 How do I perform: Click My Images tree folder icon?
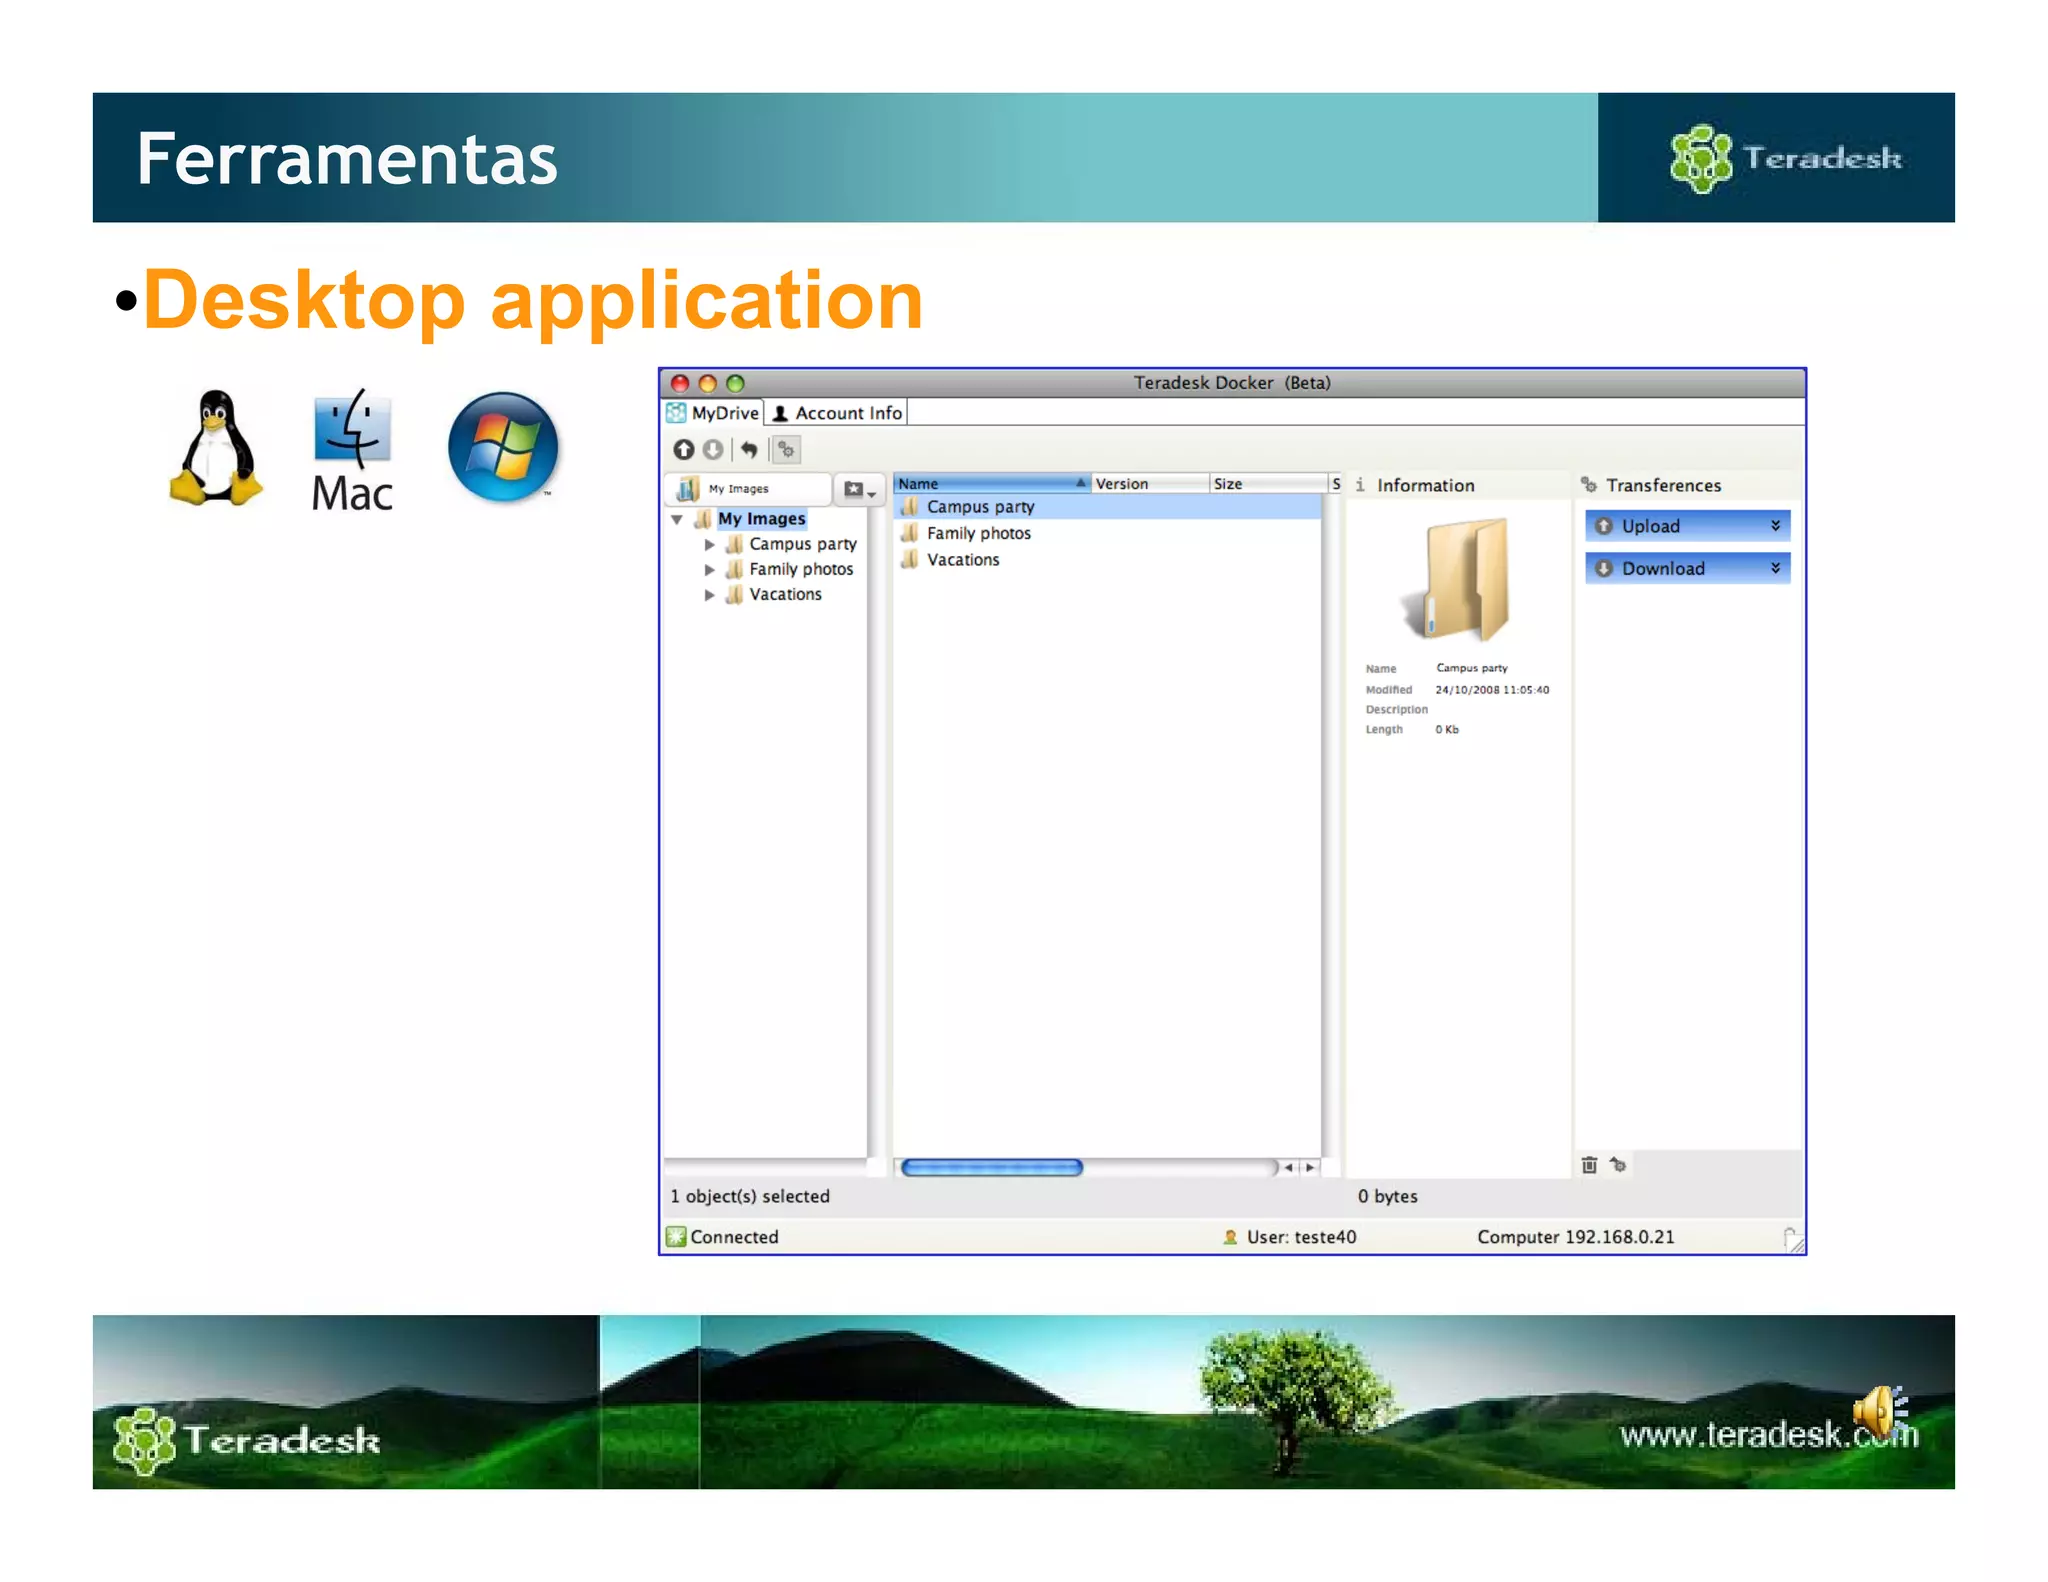click(703, 519)
